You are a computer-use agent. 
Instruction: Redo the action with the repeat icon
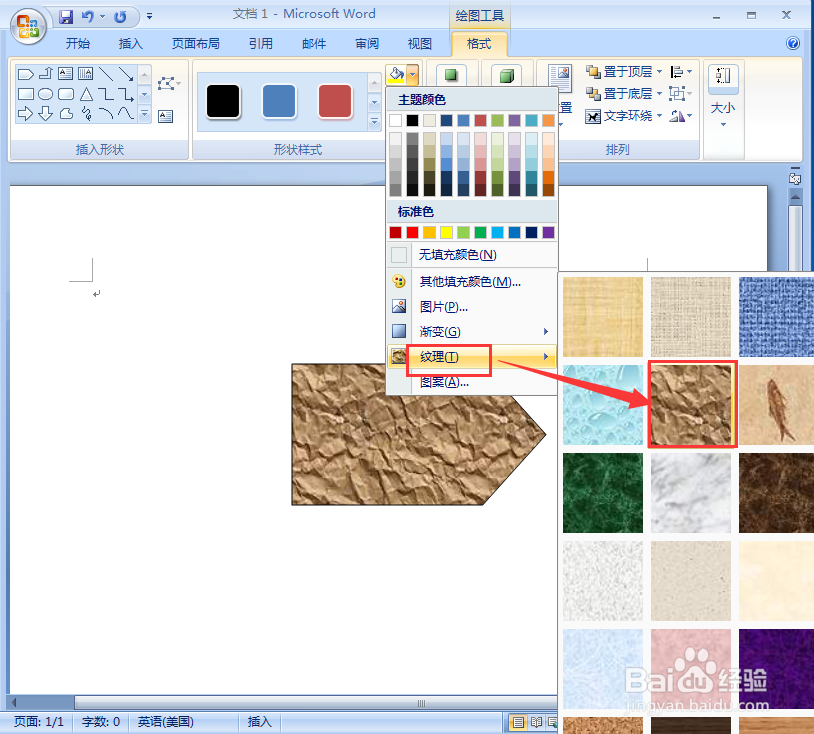point(120,17)
